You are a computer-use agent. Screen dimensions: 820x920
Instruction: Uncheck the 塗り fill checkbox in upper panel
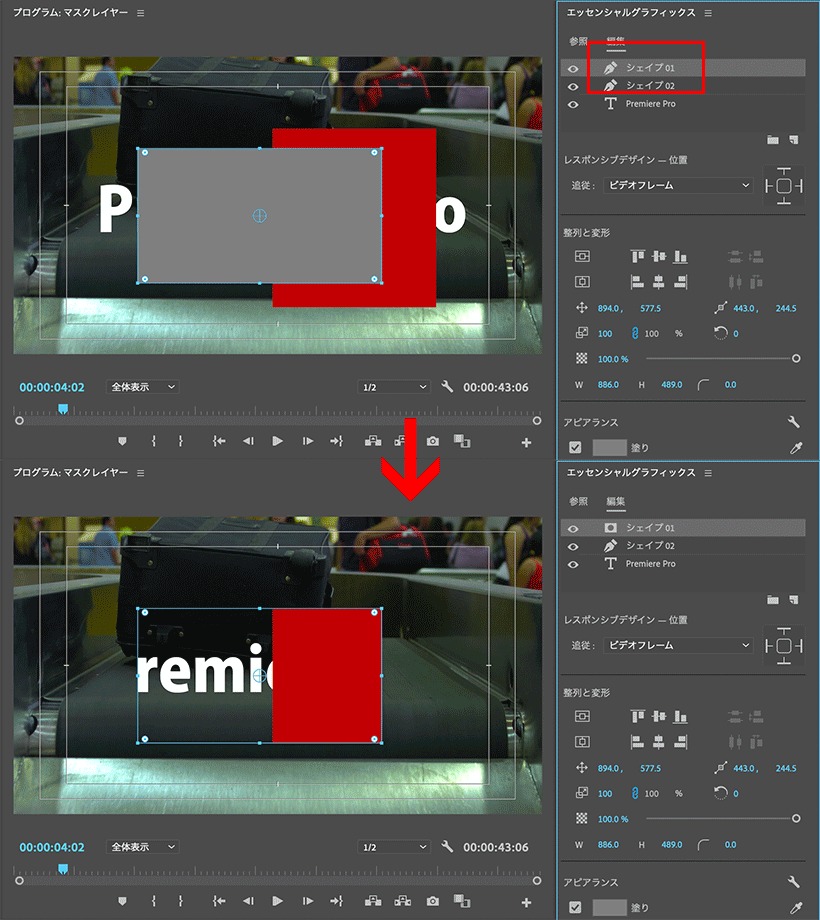click(x=575, y=448)
